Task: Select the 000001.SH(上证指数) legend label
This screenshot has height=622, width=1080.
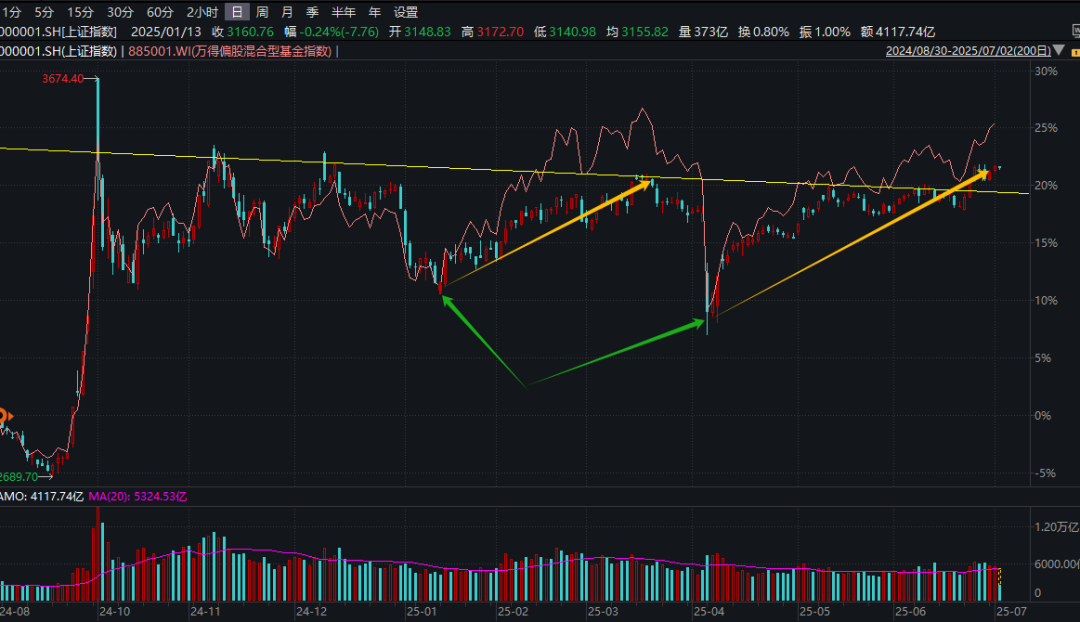Action: pos(59,51)
